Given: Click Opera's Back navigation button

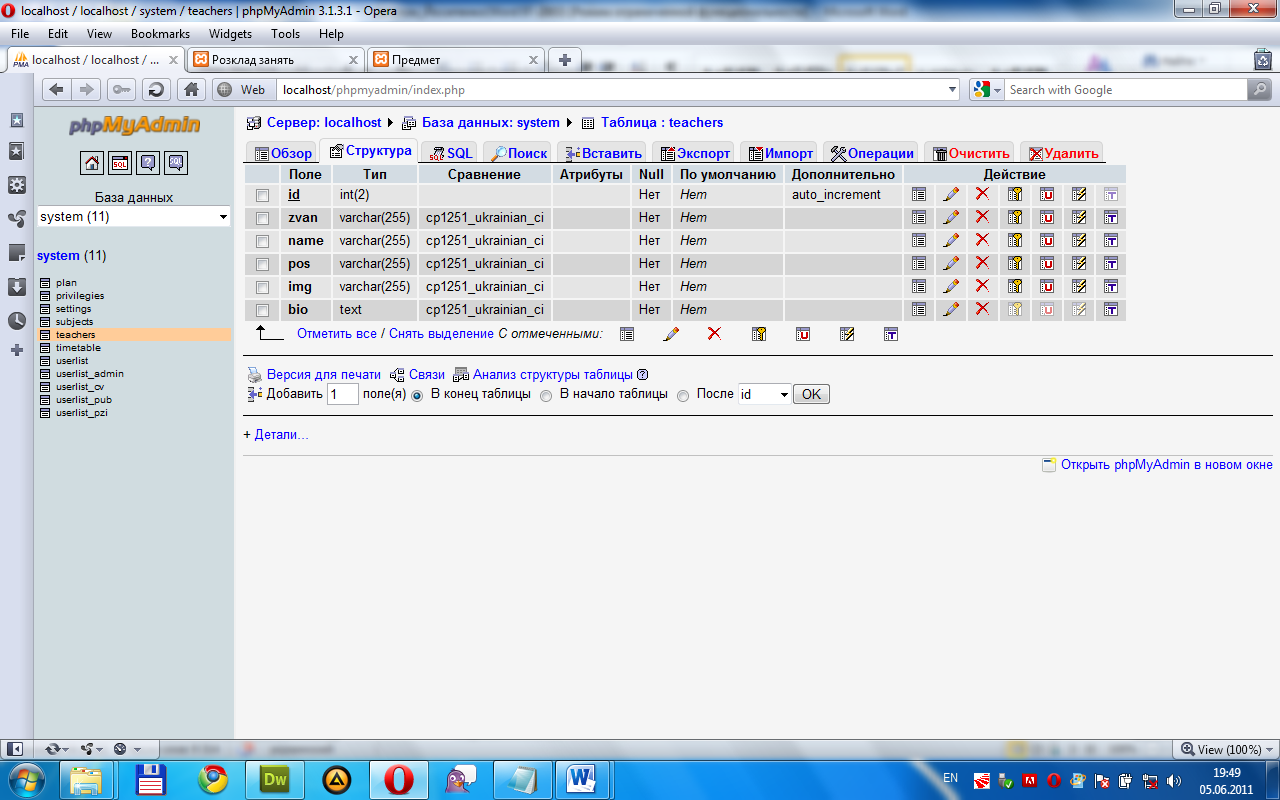Looking at the screenshot, I should tap(56, 90).
